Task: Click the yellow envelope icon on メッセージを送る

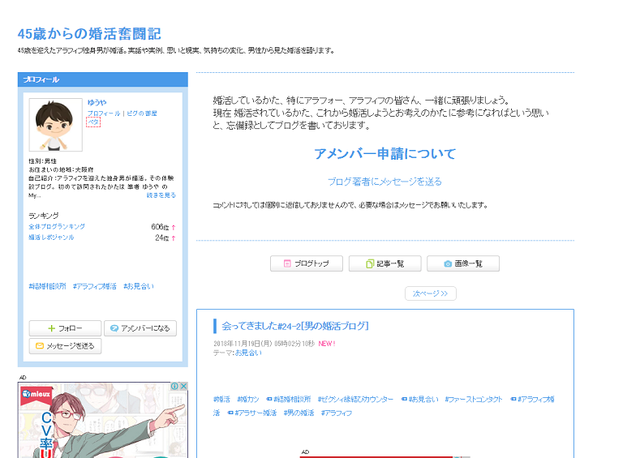Action: 40,346
